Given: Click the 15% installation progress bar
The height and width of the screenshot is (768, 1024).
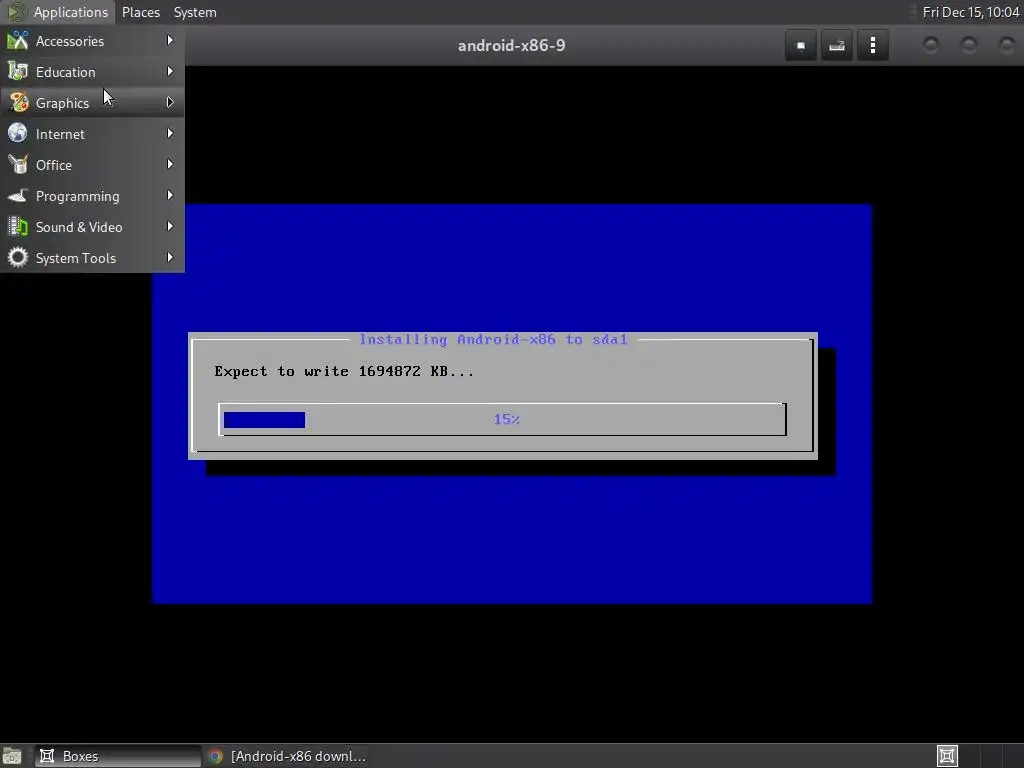Looking at the screenshot, I should pos(502,419).
